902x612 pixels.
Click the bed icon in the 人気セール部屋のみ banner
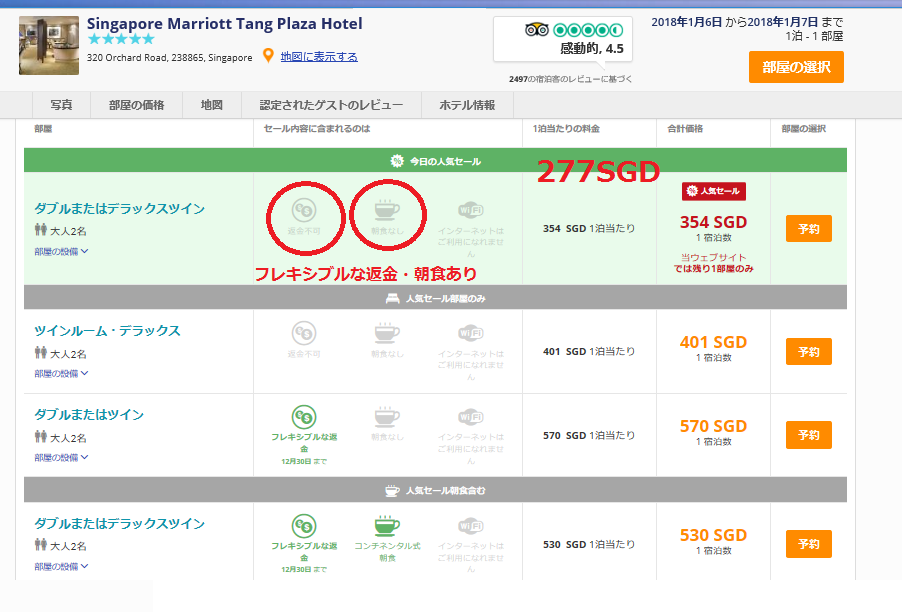392,298
